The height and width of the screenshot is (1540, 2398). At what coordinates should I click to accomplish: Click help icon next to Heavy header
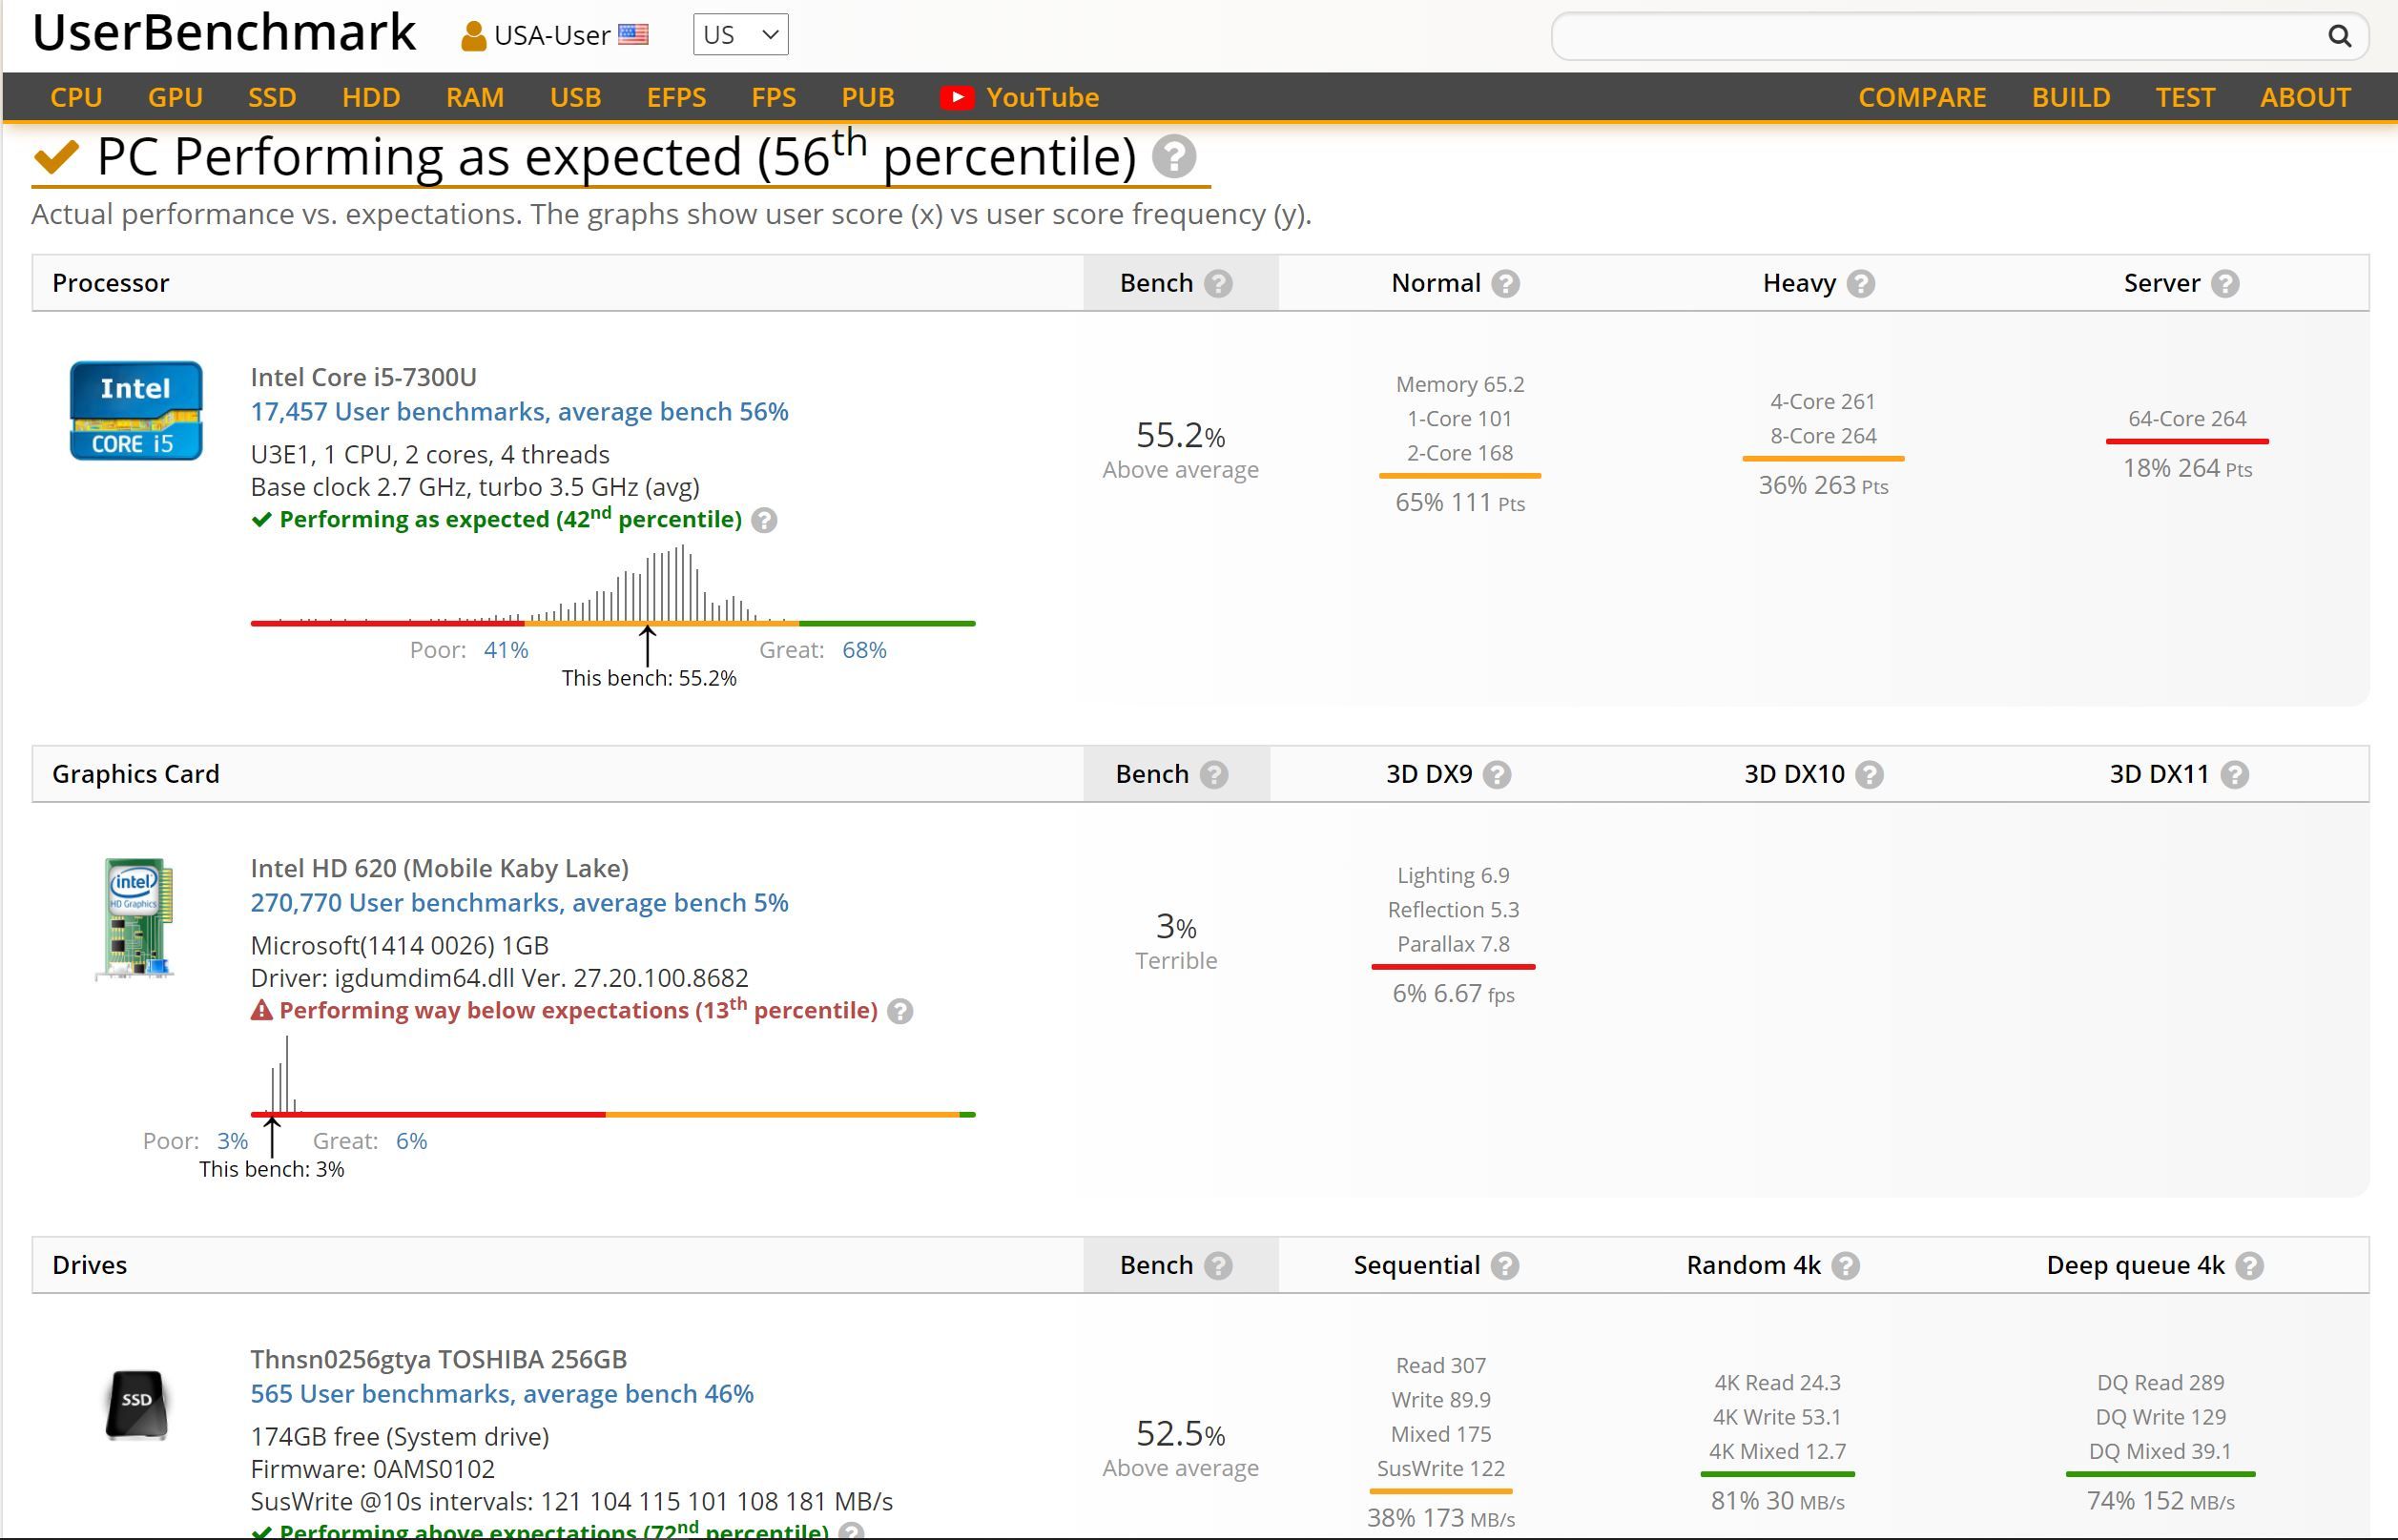(1860, 283)
